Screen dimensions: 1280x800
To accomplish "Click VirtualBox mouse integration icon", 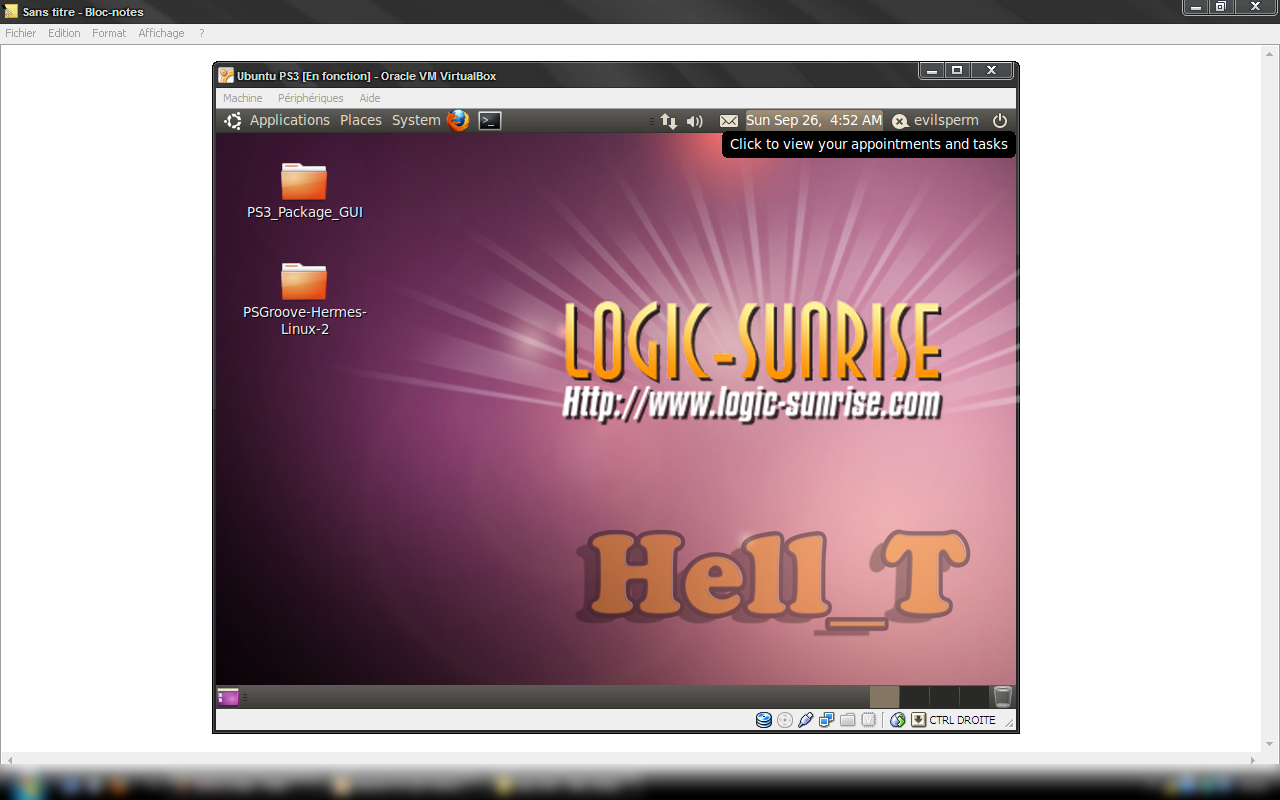I will 898,720.
